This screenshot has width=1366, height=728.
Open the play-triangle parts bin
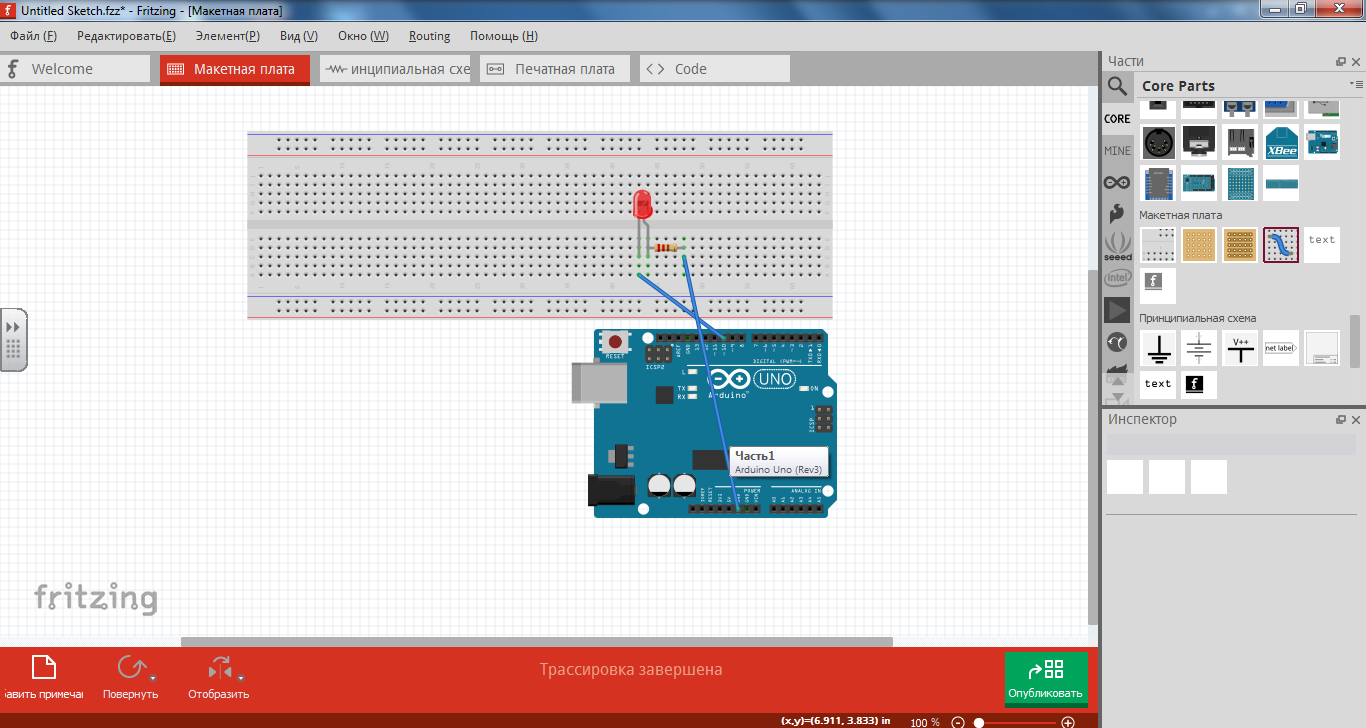point(1117,310)
